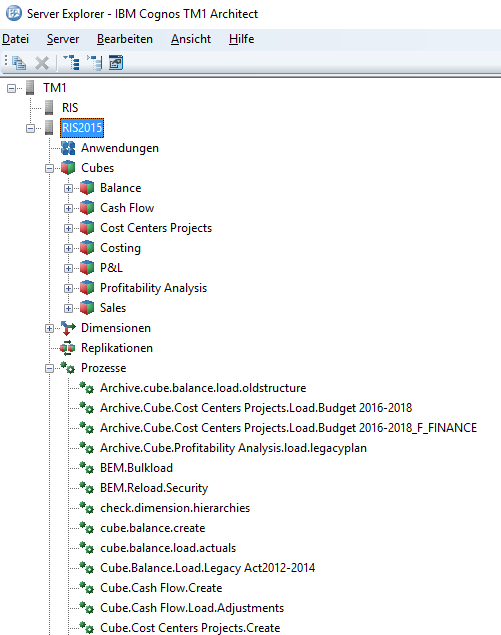Click the collapse tree toolbar icon
This screenshot has height=635, width=501.
point(94,63)
